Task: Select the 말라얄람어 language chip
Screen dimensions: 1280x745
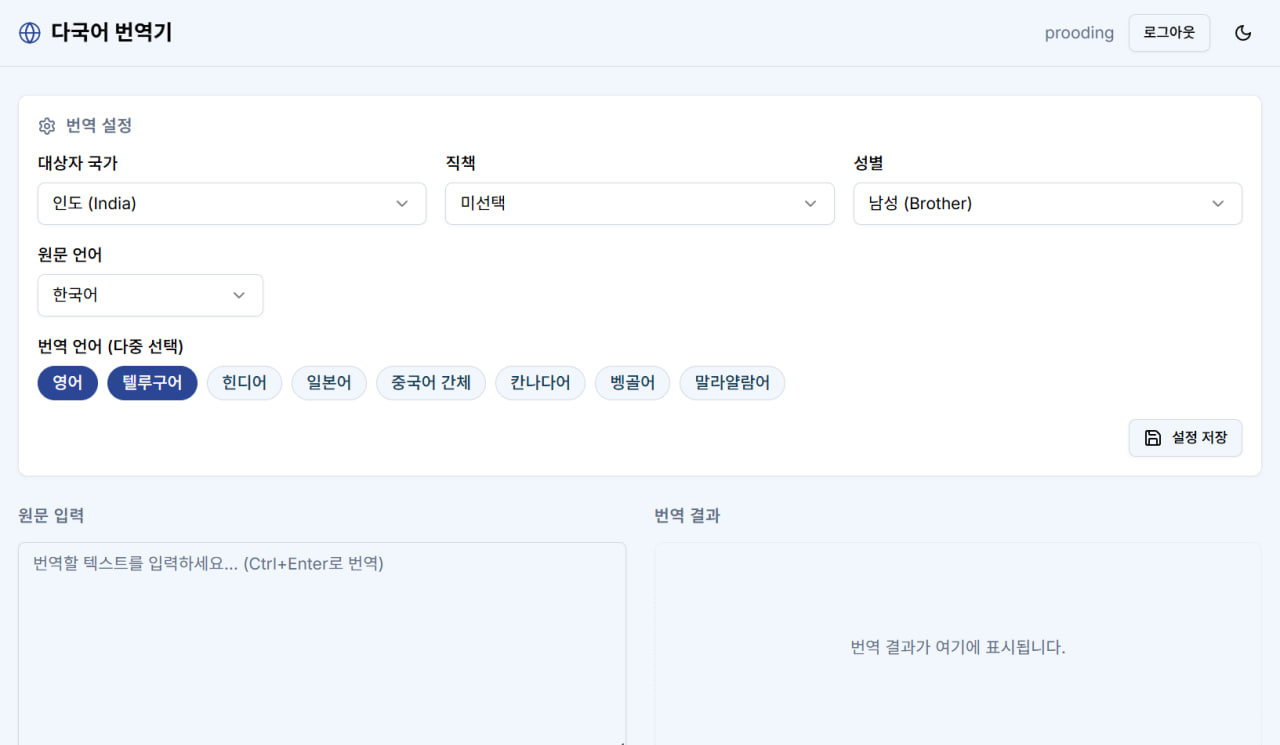Action: tap(732, 383)
